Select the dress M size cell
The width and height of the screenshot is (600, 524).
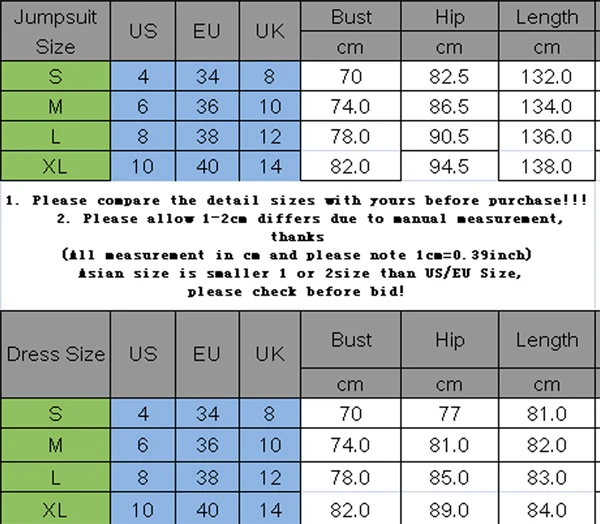pyautogui.click(x=55, y=445)
